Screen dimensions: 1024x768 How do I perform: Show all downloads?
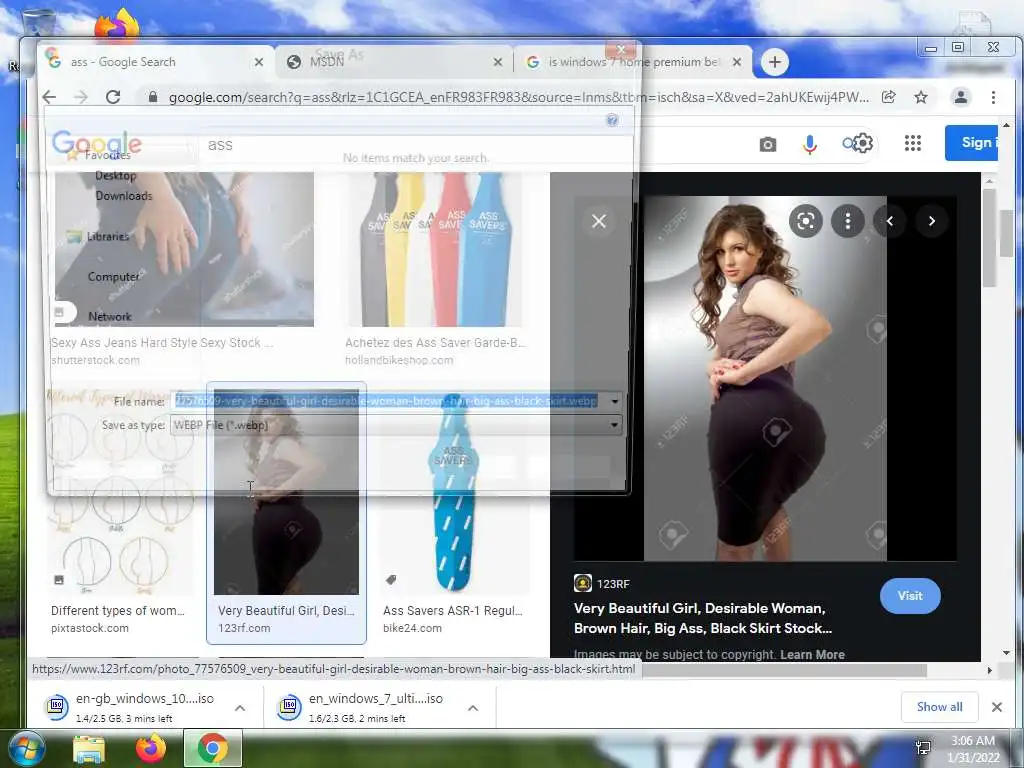pyautogui.click(x=939, y=707)
